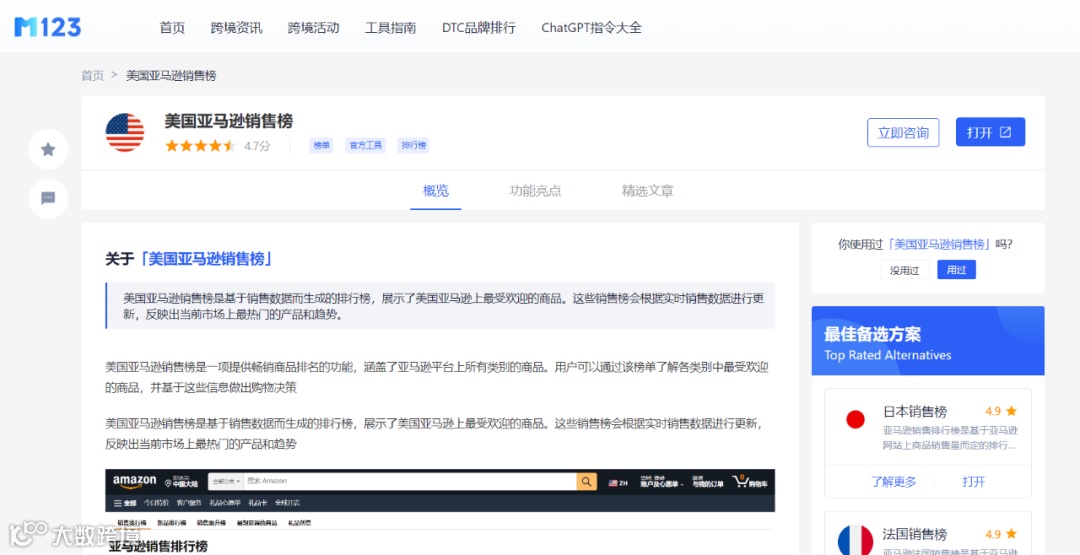The image size is (1080, 555).
Task: Click the Top Rated Alternatives subtitle
Action: [888, 355]
